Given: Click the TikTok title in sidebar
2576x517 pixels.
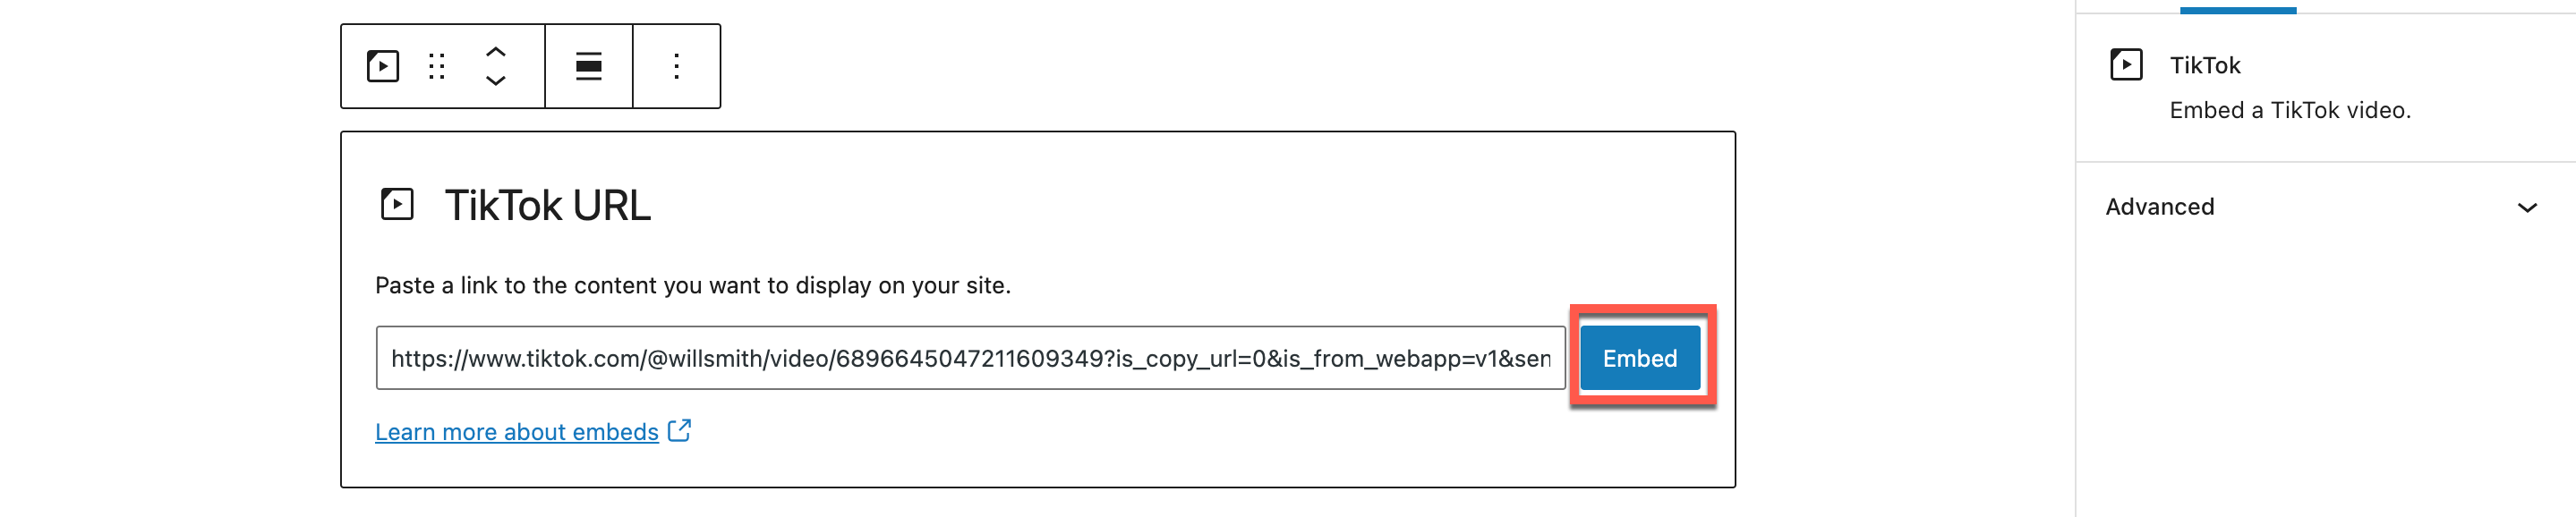Looking at the screenshot, I should tap(2204, 66).
